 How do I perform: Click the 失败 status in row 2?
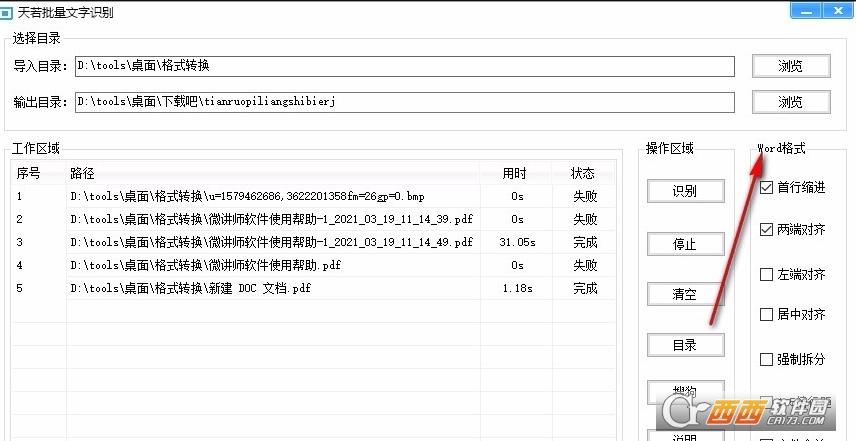tap(585, 219)
